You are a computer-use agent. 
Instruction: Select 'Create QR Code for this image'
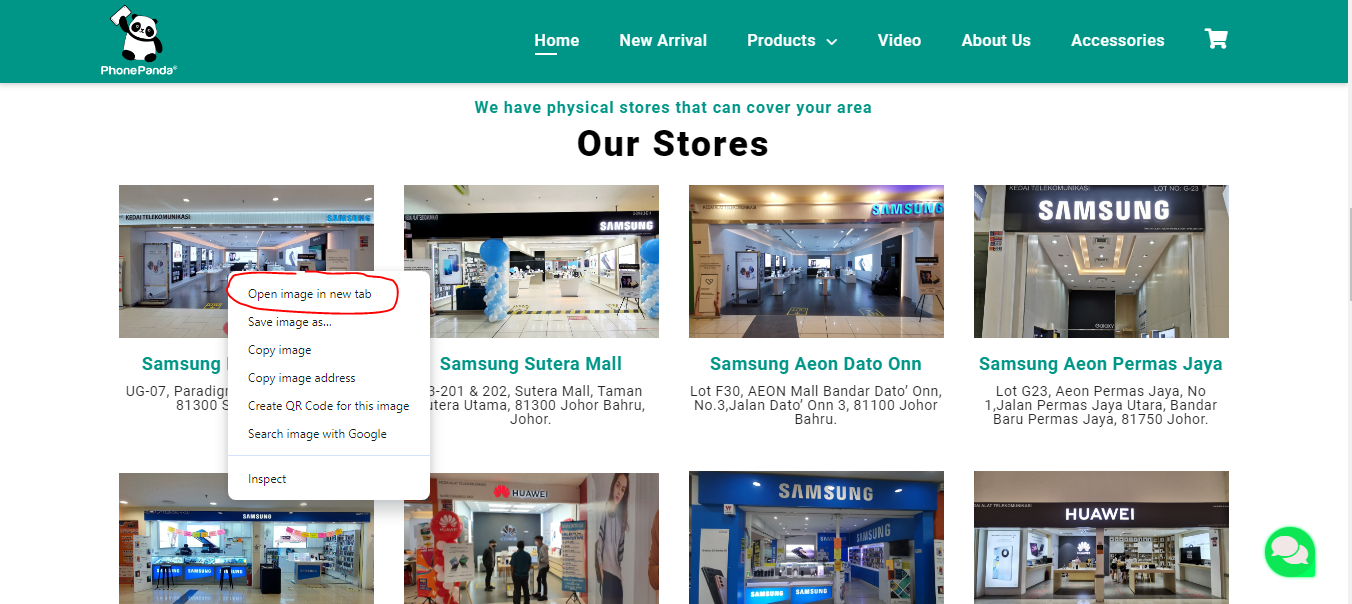[329, 406]
